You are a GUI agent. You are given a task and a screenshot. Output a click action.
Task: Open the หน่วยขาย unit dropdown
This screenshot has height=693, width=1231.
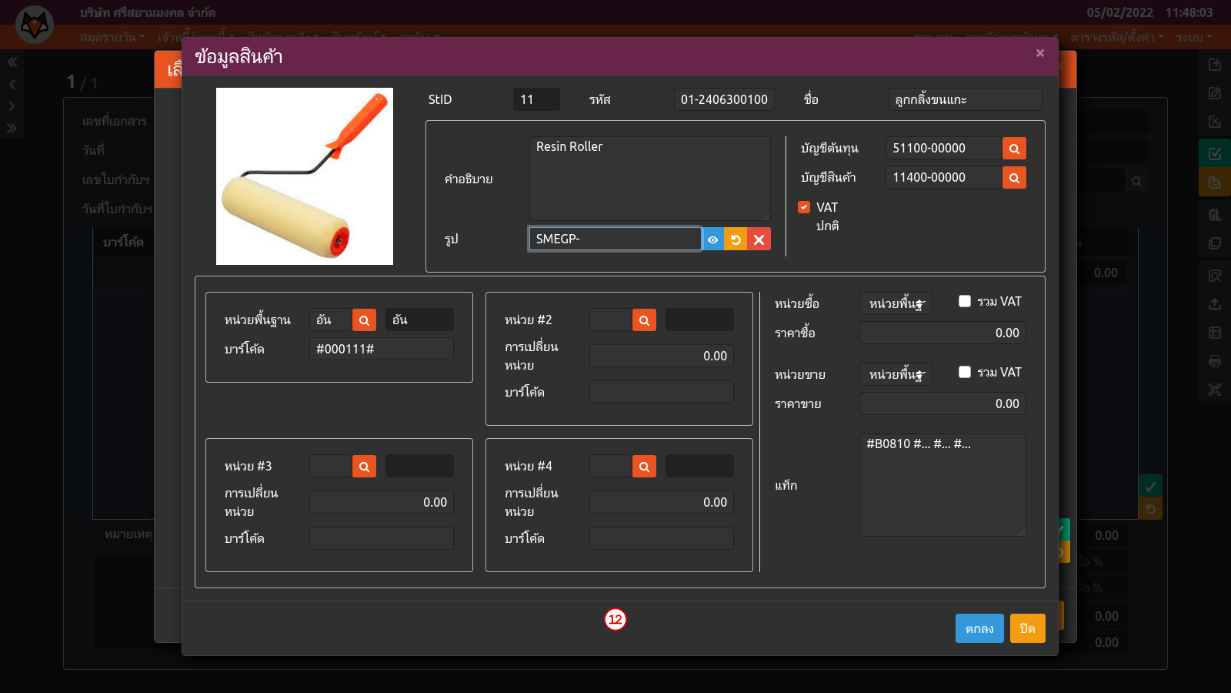896,374
